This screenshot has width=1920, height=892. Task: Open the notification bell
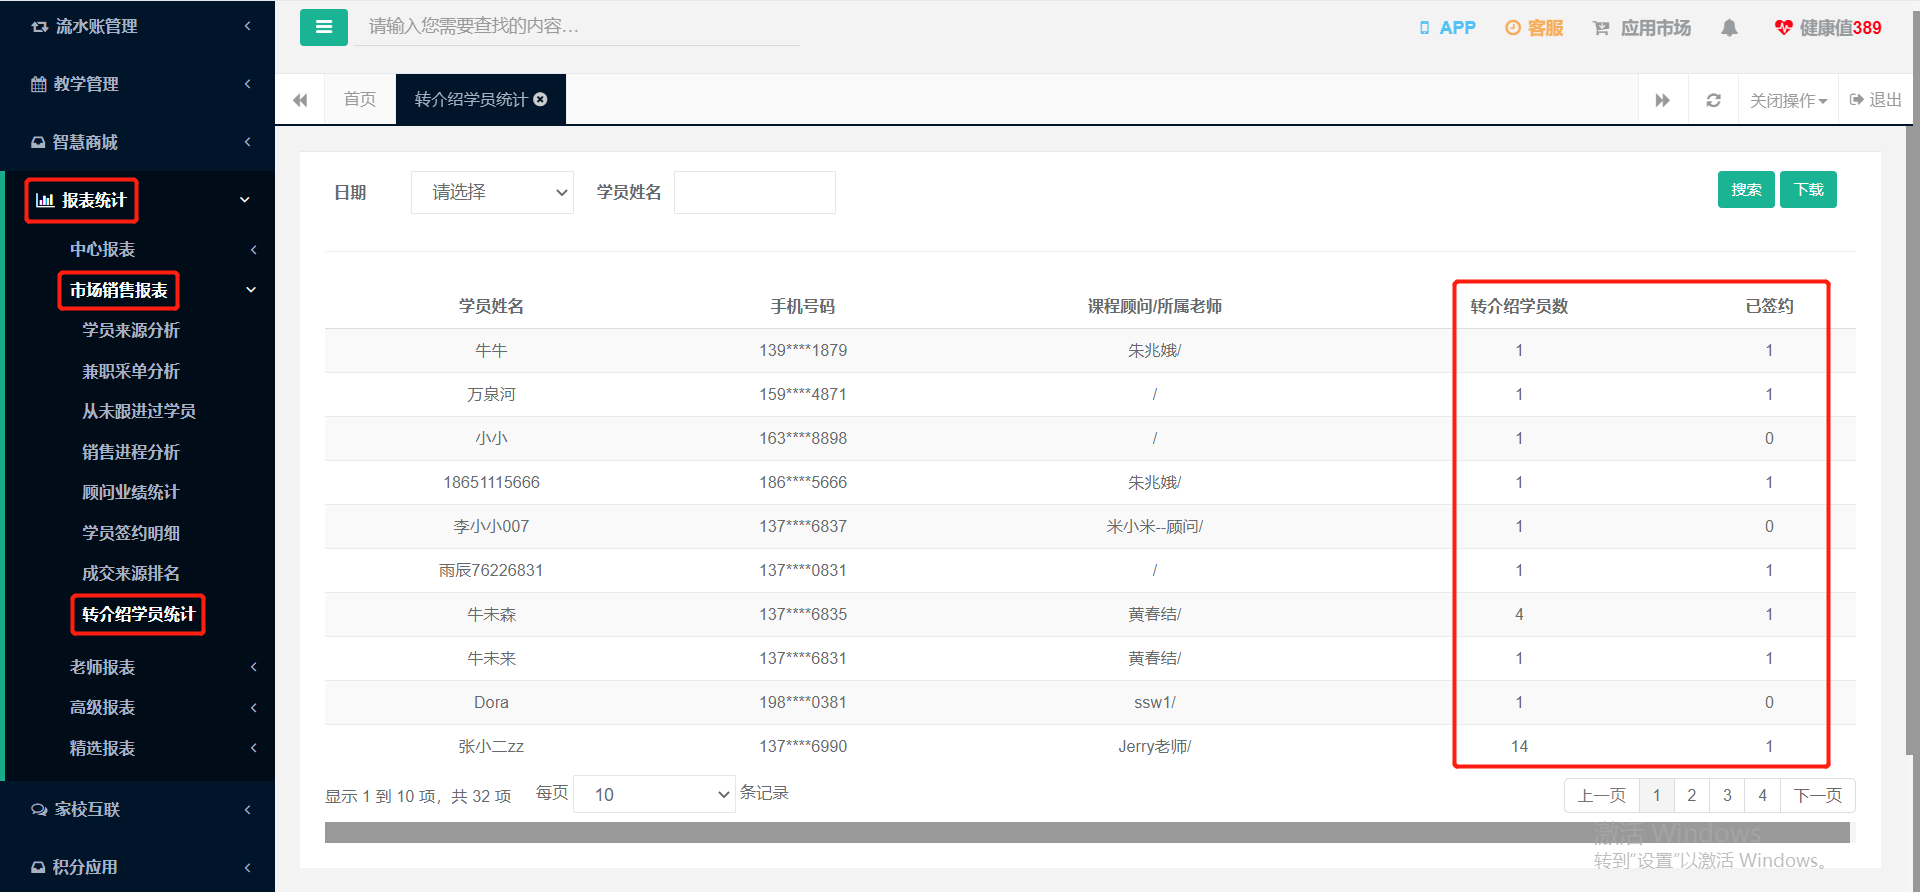click(x=1729, y=28)
